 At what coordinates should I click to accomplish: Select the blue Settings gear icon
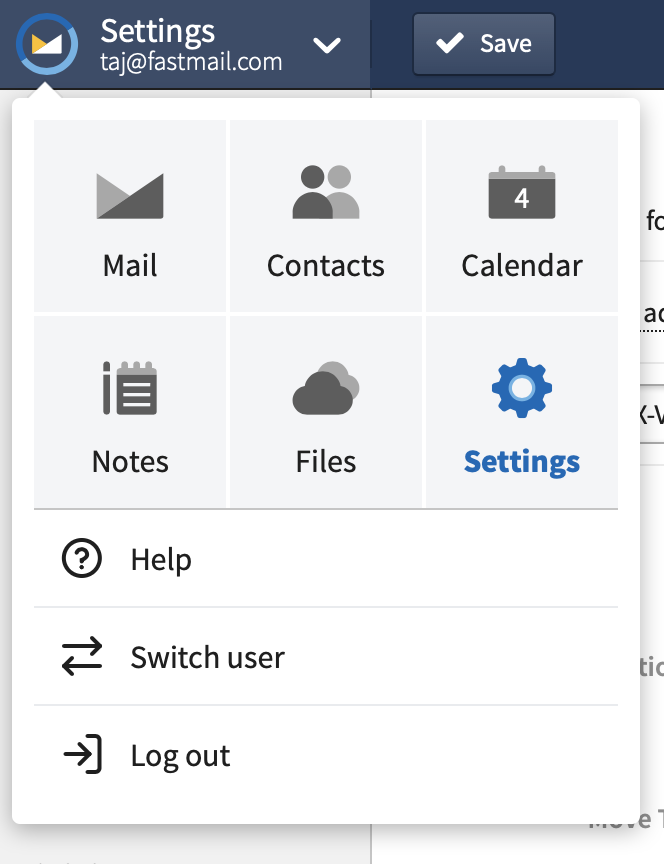[522, 388]
